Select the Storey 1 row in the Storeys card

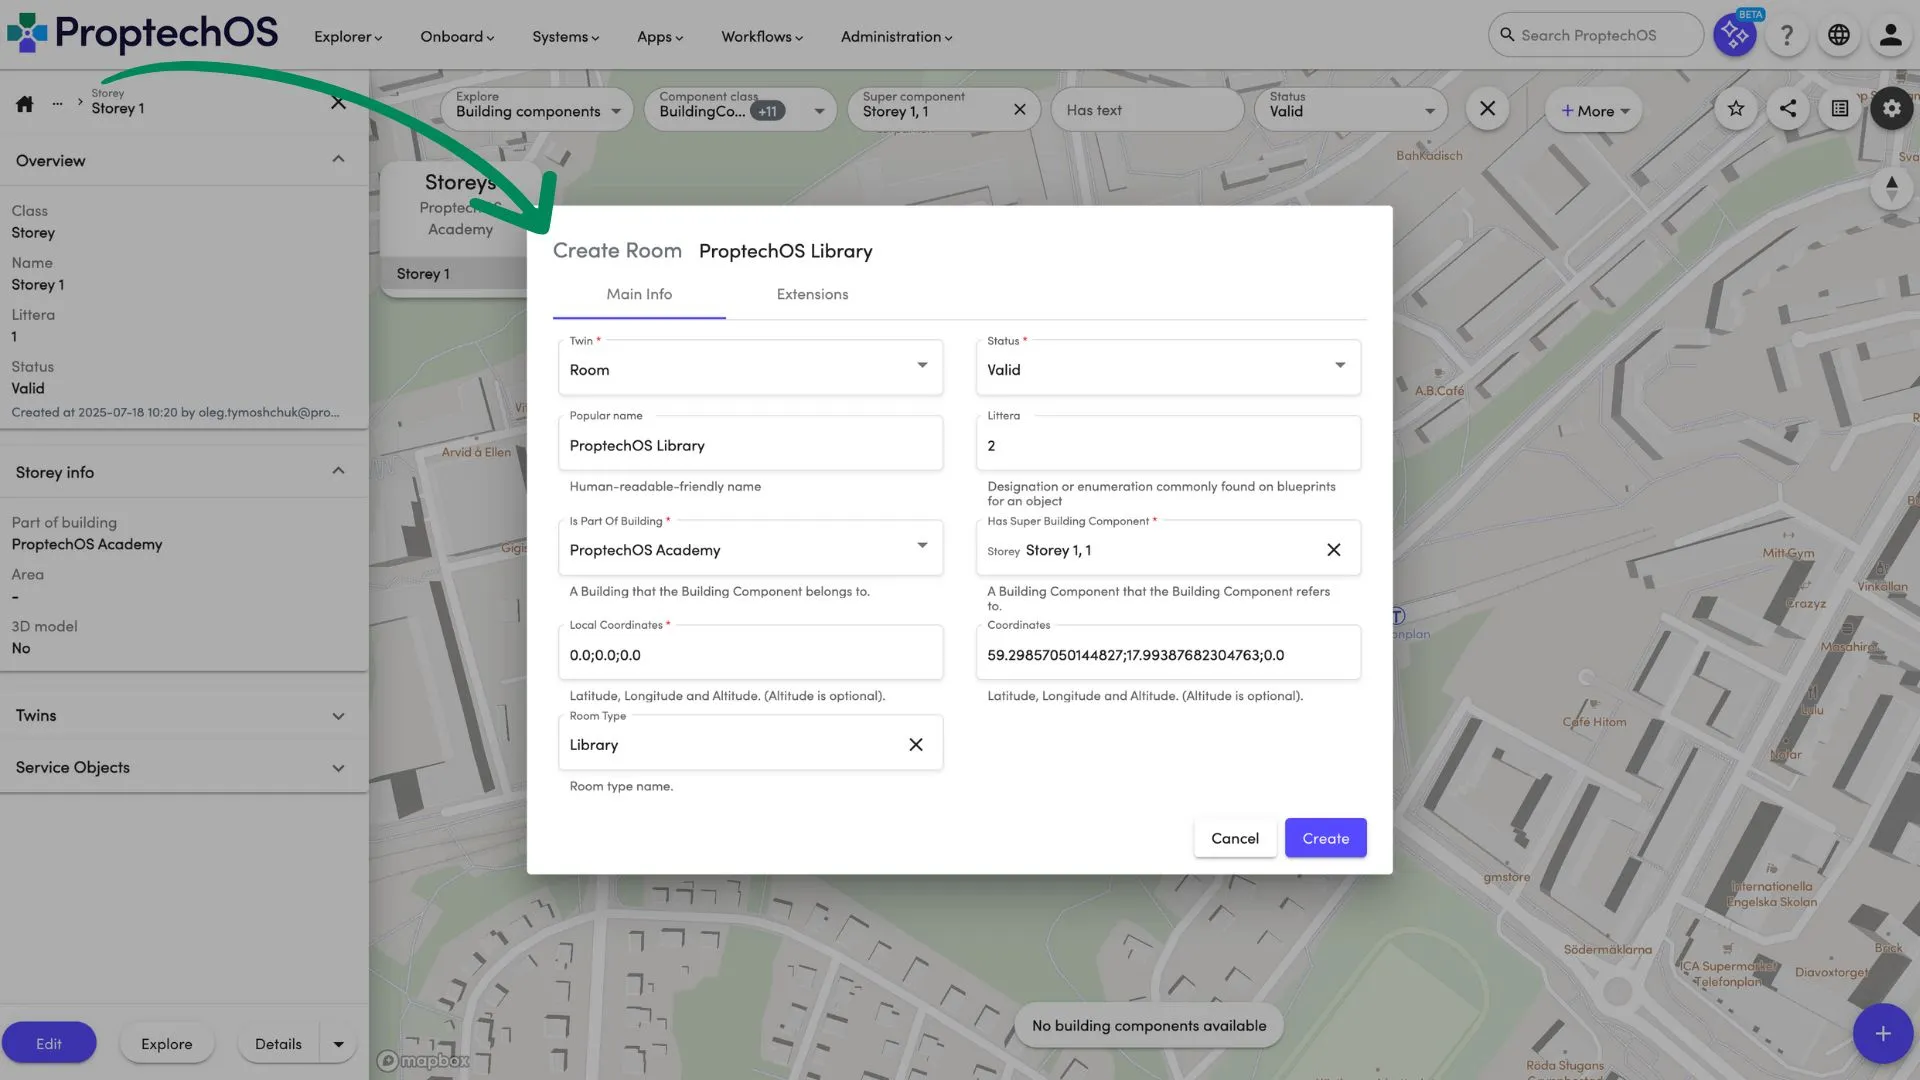455,274
